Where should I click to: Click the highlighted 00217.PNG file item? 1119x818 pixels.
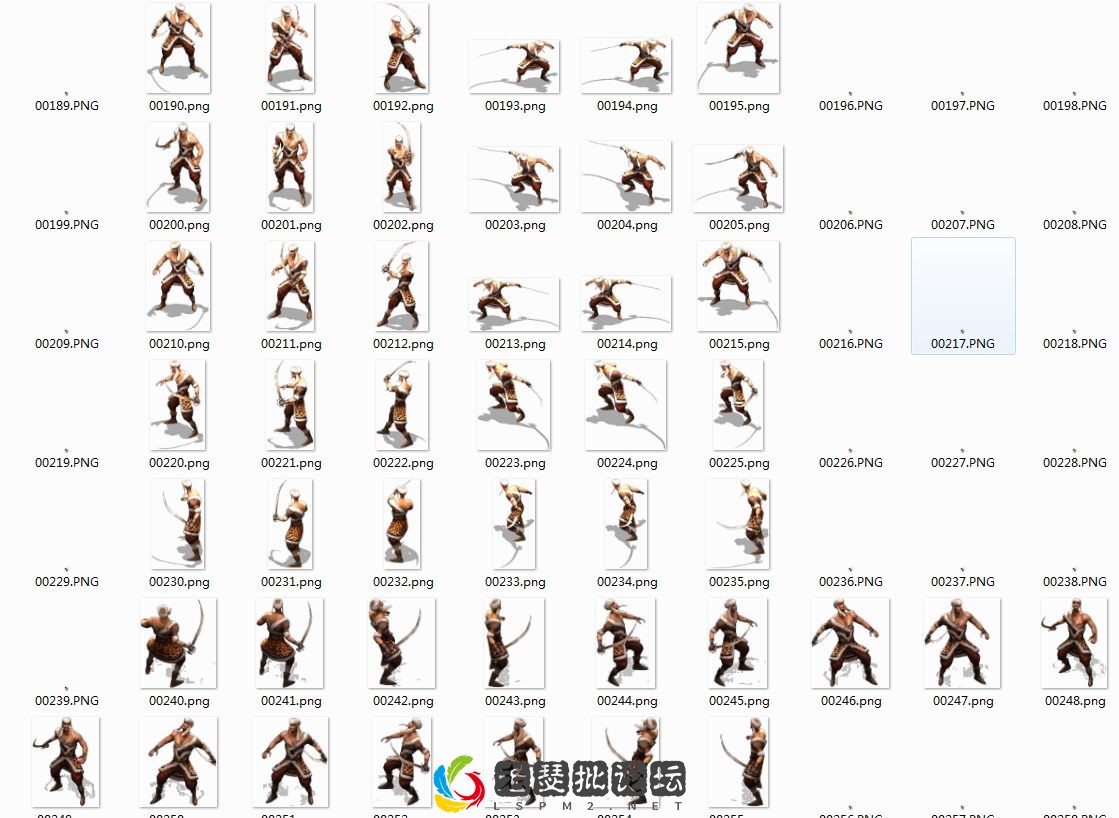[963, 296]
